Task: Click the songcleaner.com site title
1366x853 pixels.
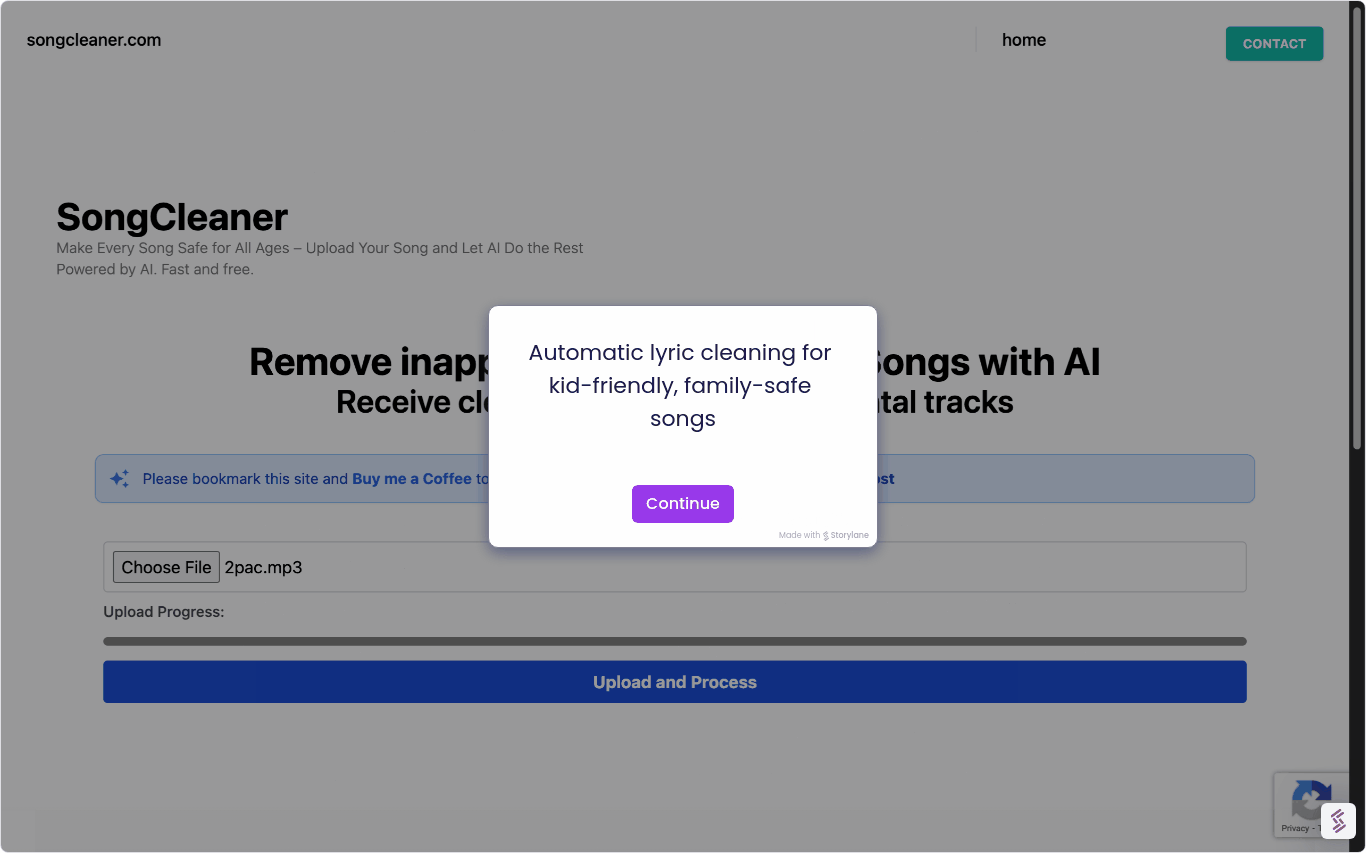Action: pos(93,40)
